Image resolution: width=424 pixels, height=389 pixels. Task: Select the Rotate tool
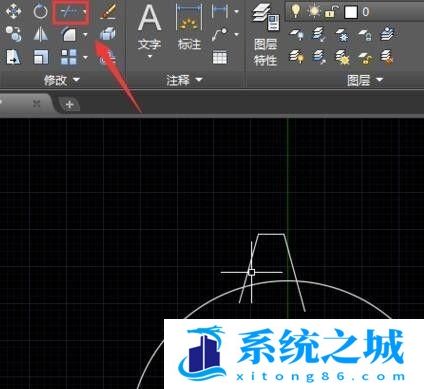coord(41,12)
